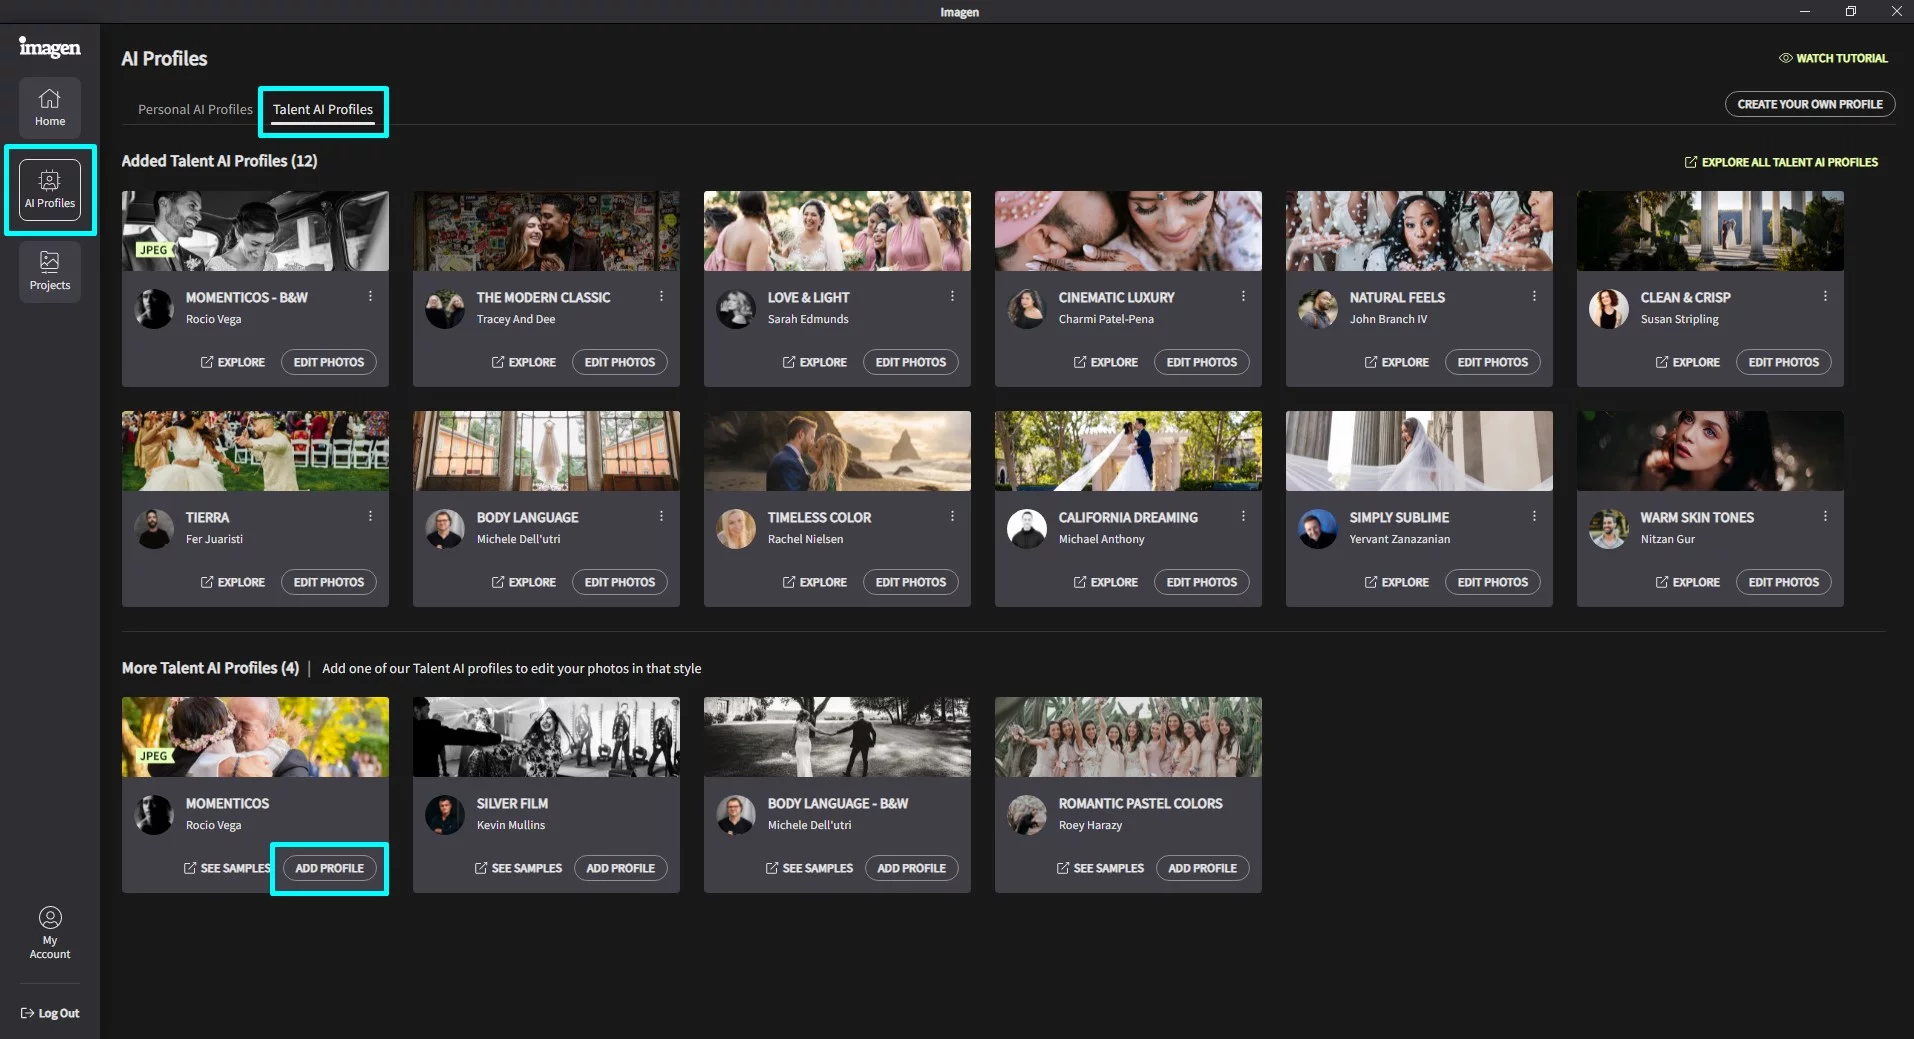Open the options menu for Love & Light
The width and height of the screenshot is (1914, 1039).
coord(952,296)
